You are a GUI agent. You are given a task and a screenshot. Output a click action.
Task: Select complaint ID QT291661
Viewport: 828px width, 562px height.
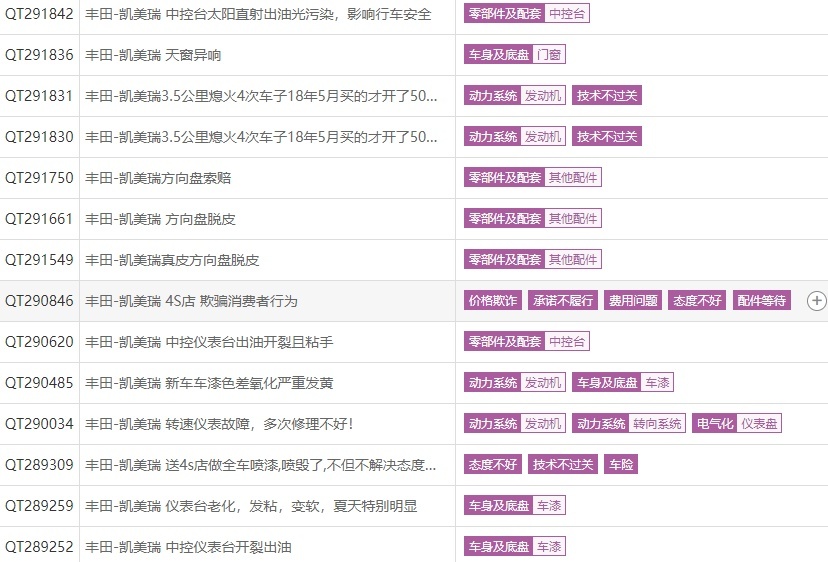coord(39,219)
